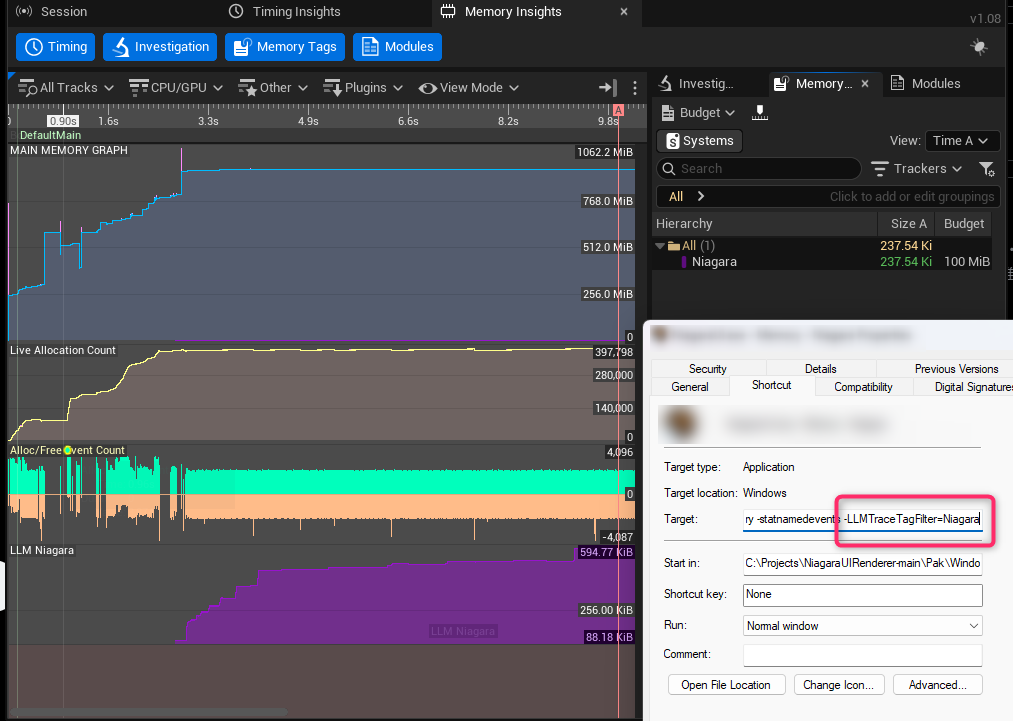The width and height of the screenshot is (1013, 721).
Task: Close the Memory... panel tab
Action: [x=865, y=83]
